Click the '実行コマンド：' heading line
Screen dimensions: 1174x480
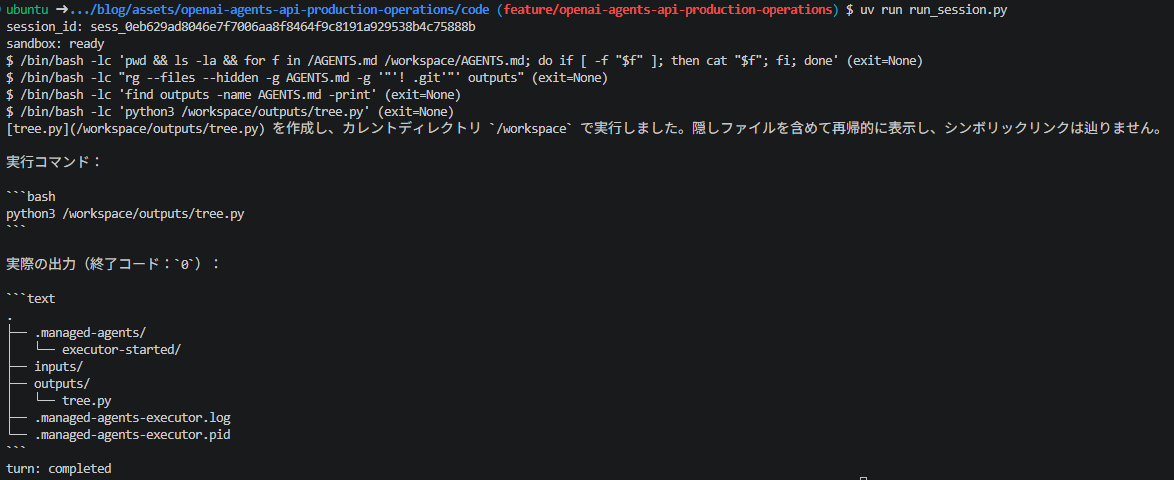click(53, 162)
